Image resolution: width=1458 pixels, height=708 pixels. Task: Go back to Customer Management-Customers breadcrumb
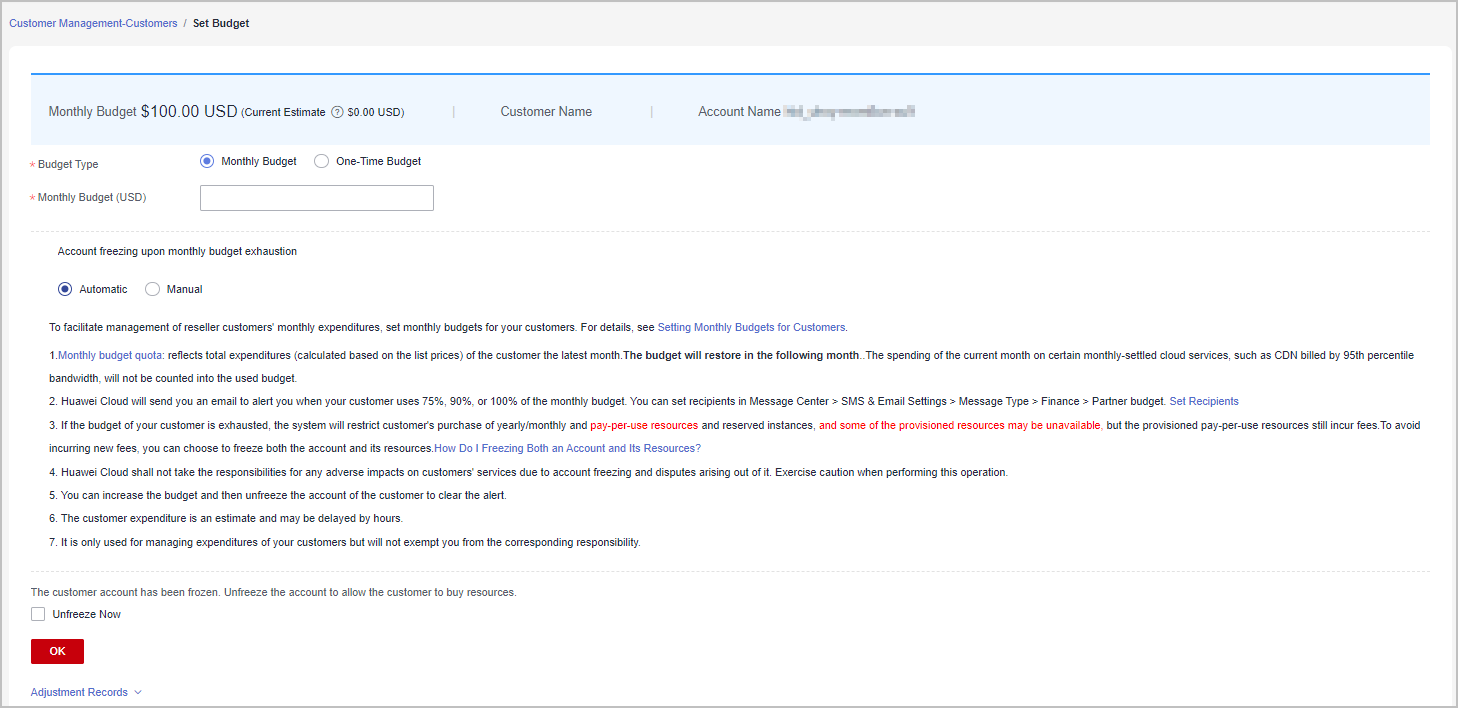[93, 23]
